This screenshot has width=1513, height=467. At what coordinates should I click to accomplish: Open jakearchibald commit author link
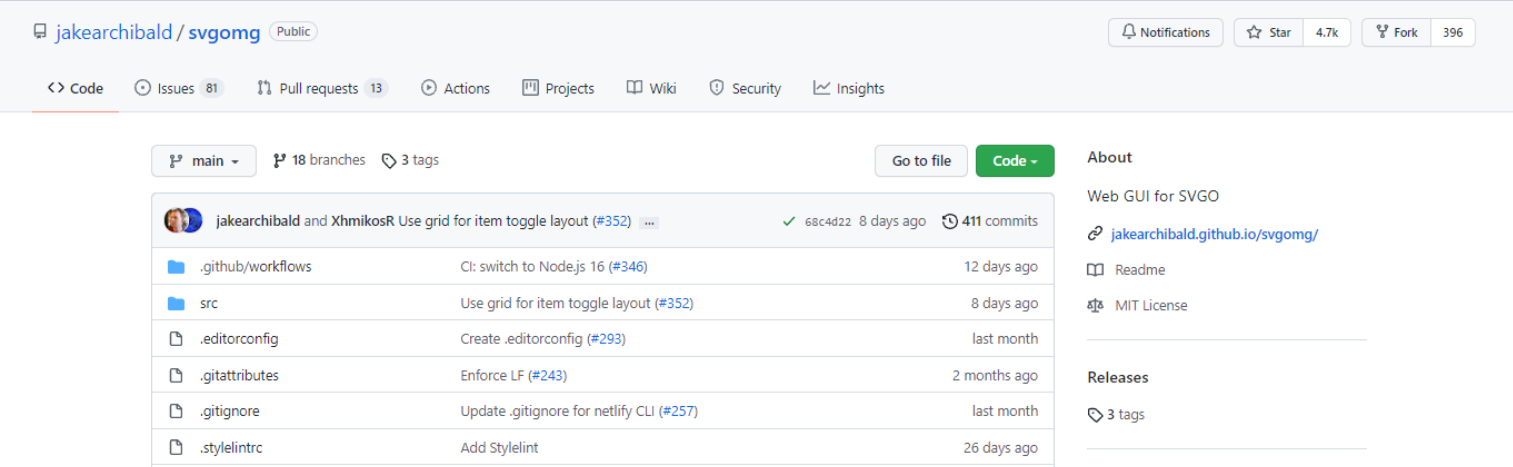(258, 221)
